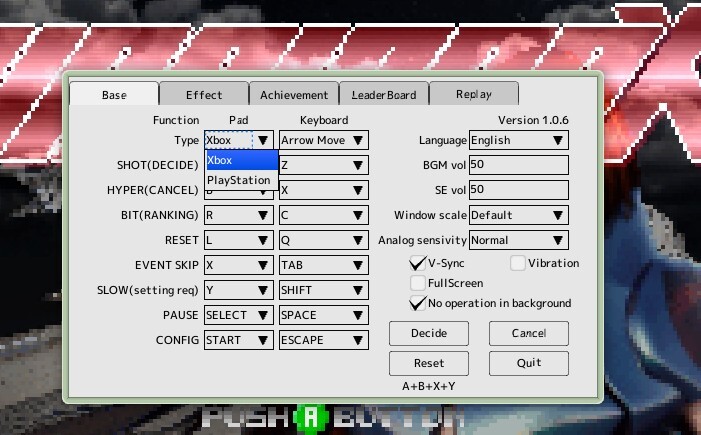Click the Reset button
The height and width of the screenshot is (435, 701).
point(429,363)
